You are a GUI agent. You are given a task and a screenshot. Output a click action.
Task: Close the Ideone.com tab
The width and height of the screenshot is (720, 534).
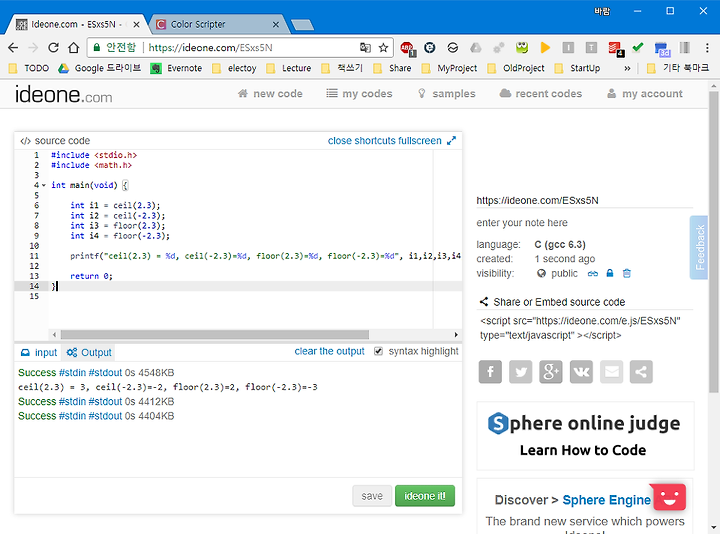[136, 24]
